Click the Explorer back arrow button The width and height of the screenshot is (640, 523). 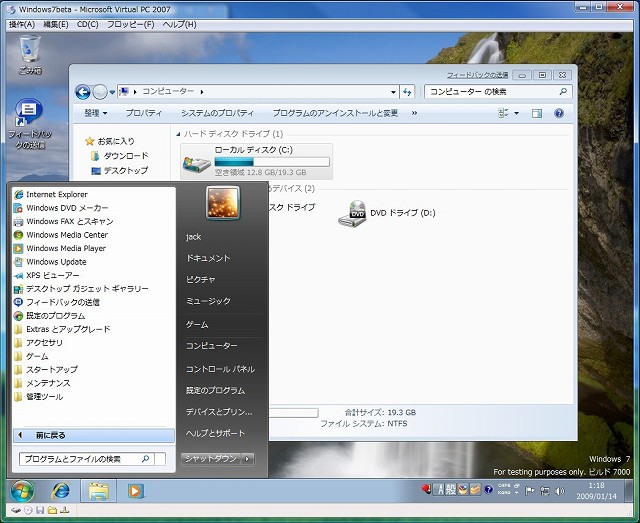pyautogui.click(x=83, y=92)
